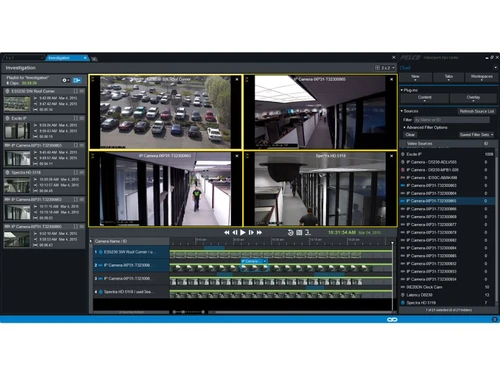Open the ES5230 SW Roof Corner clip thumbnail
Viewport: 500px width, 375px height.
click(x=17, y=104)
